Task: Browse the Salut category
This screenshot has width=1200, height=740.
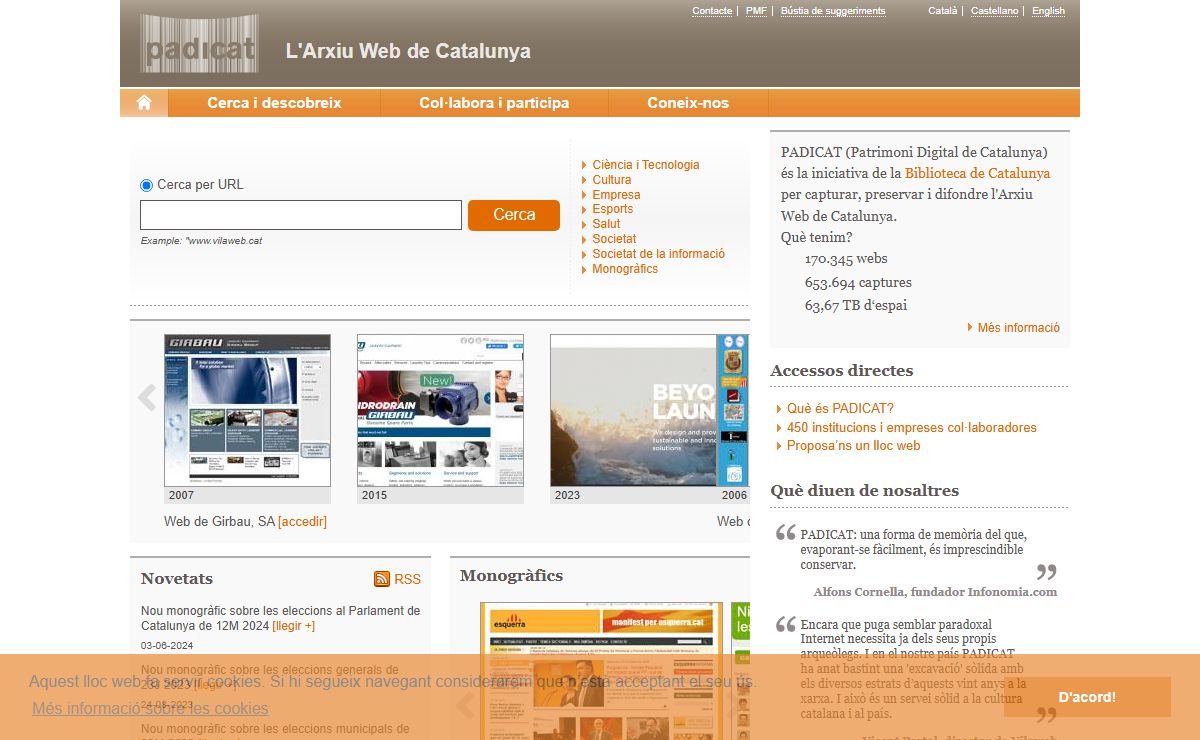Action: (x=606, y=224)
